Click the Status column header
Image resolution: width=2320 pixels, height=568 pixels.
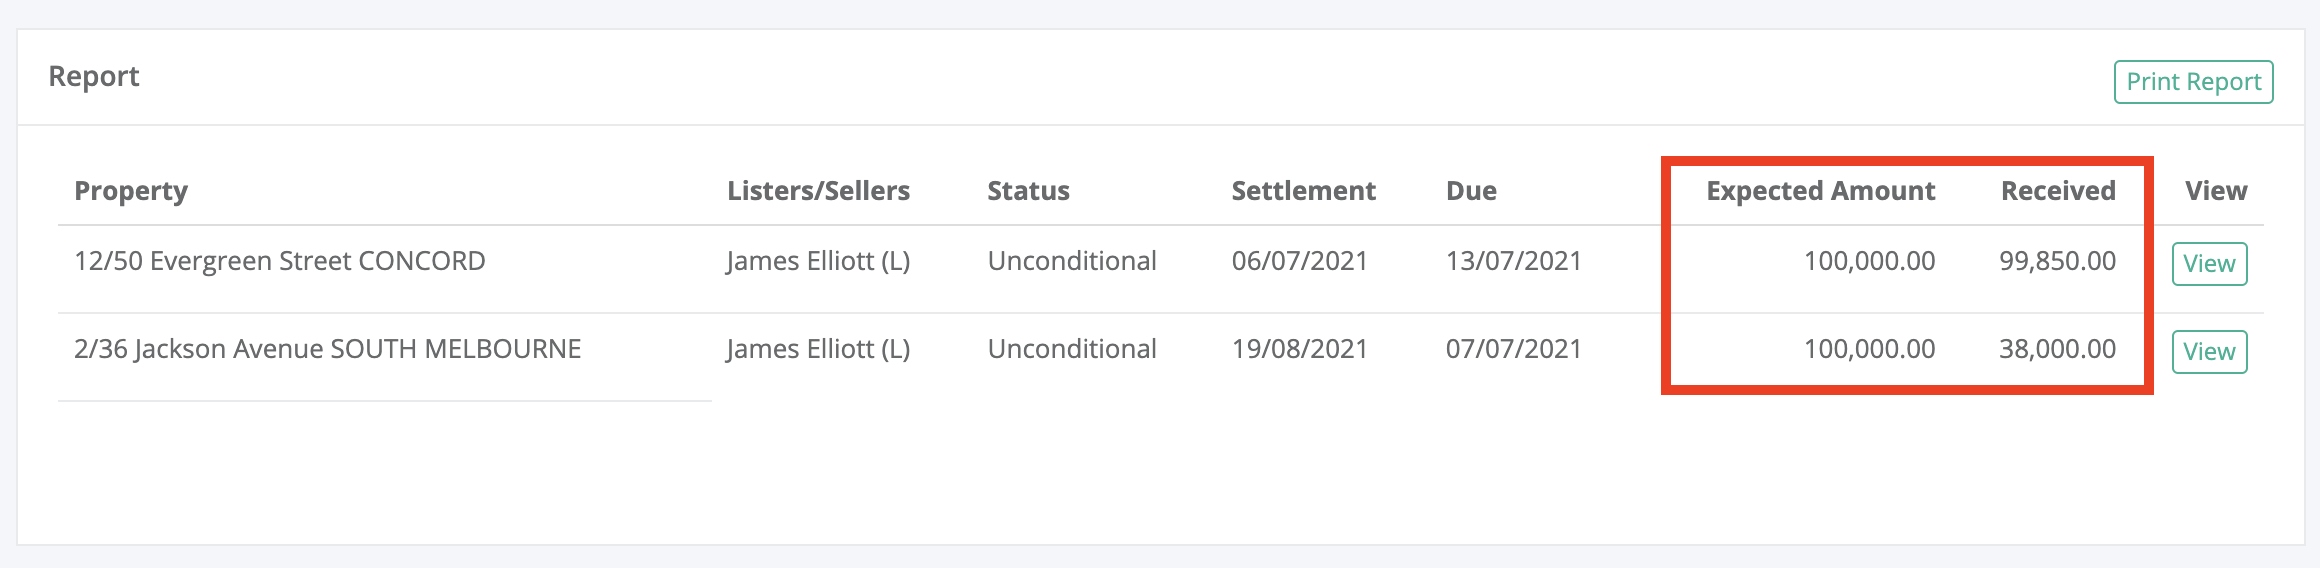click(1028, 191)
